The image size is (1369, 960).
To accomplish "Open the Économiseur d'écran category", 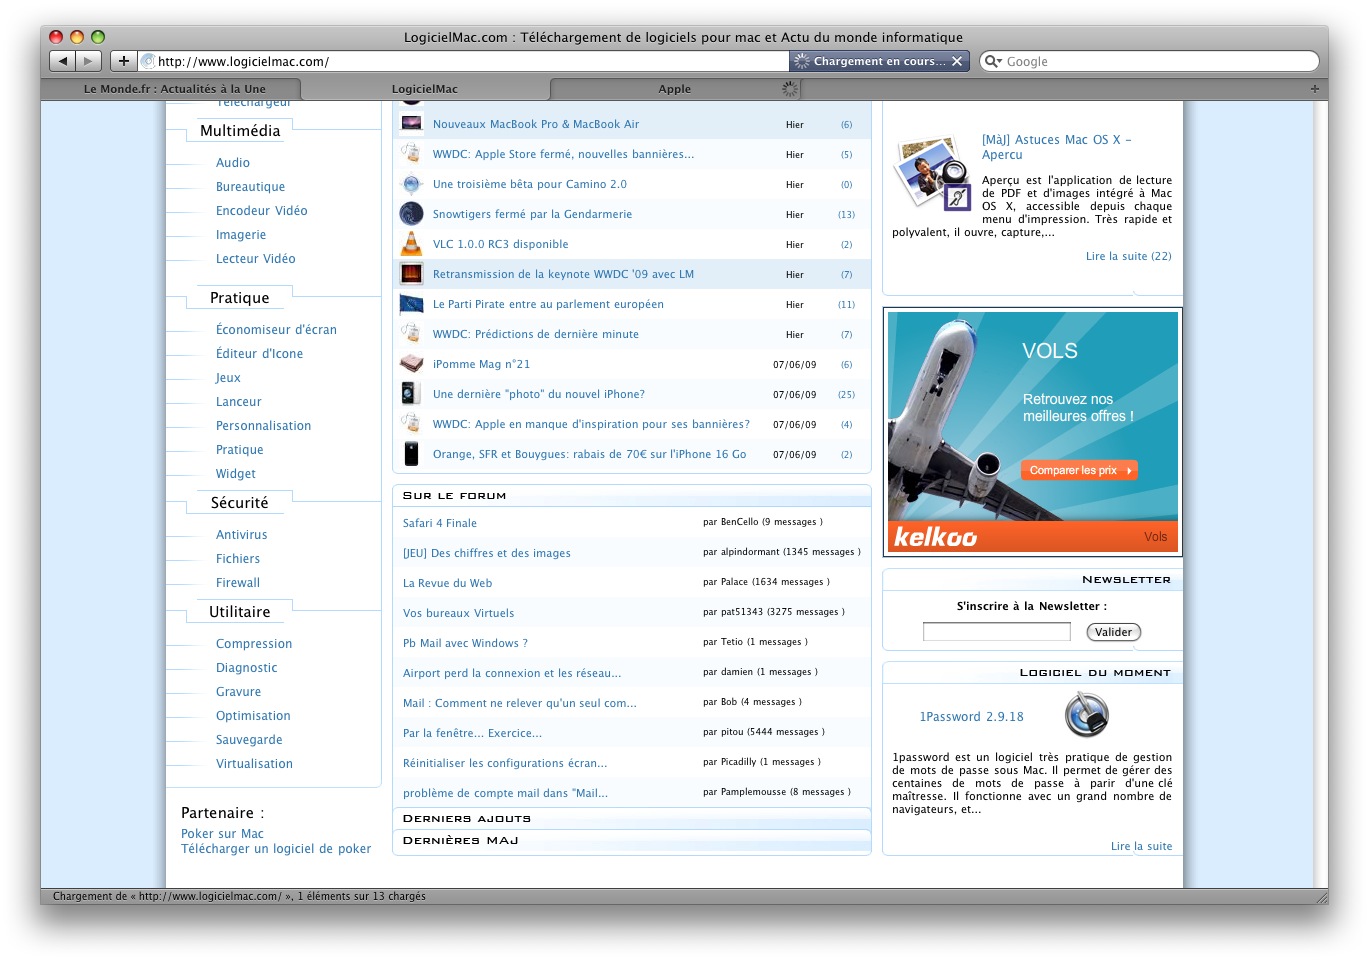I will click(x=276, y=330).
